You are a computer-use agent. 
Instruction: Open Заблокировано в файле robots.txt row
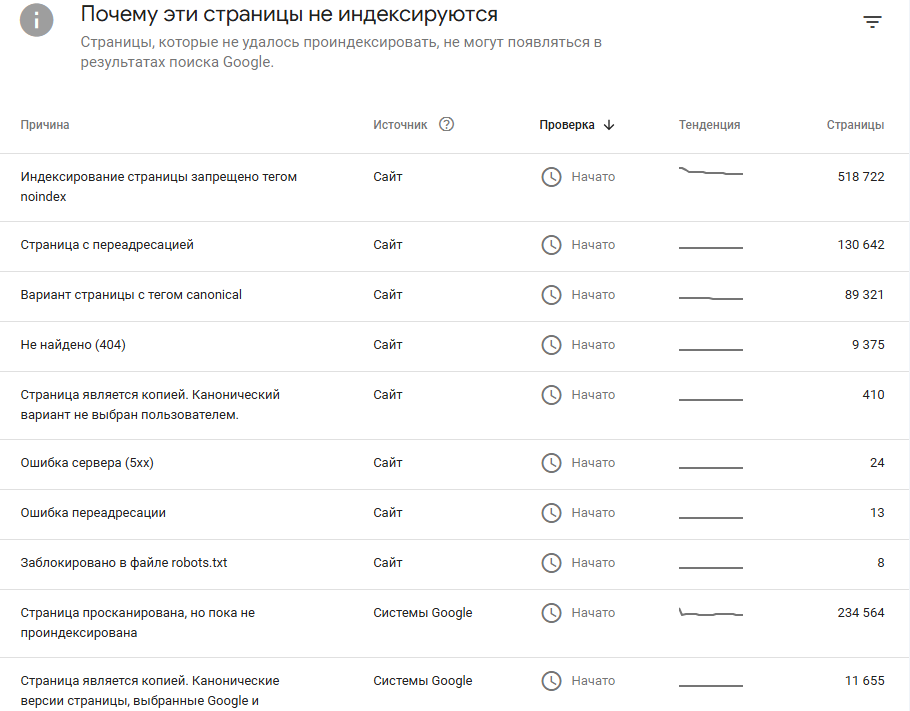point(124,563)
